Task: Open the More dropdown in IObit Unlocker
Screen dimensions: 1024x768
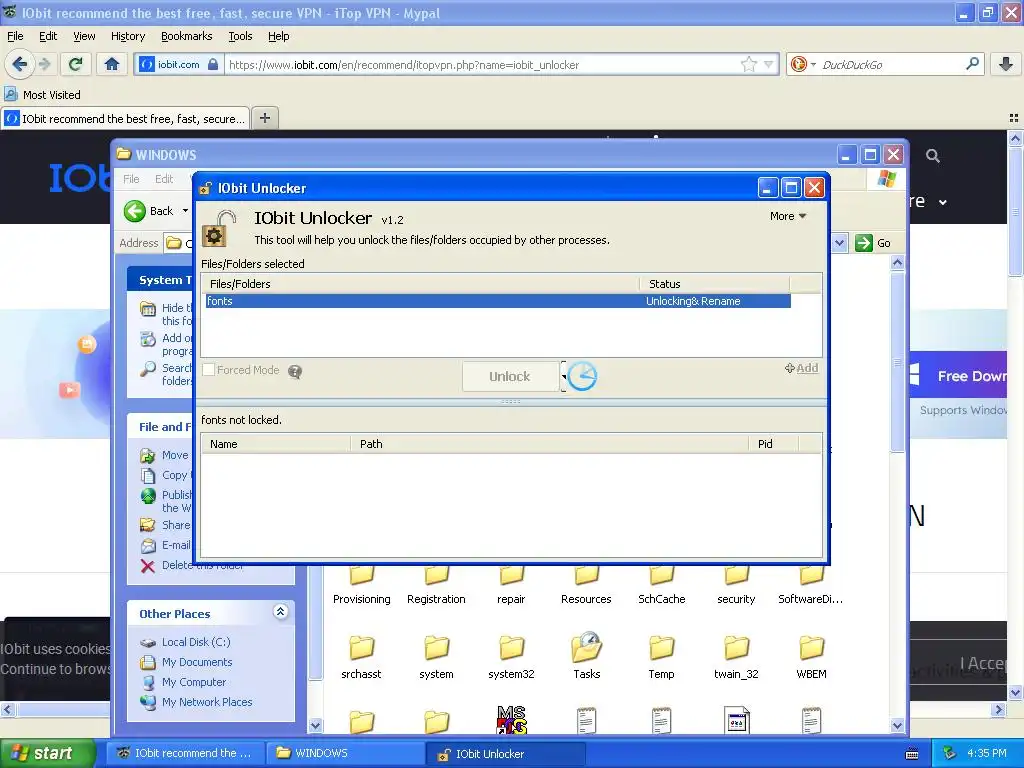Action: tap(788, 216)
